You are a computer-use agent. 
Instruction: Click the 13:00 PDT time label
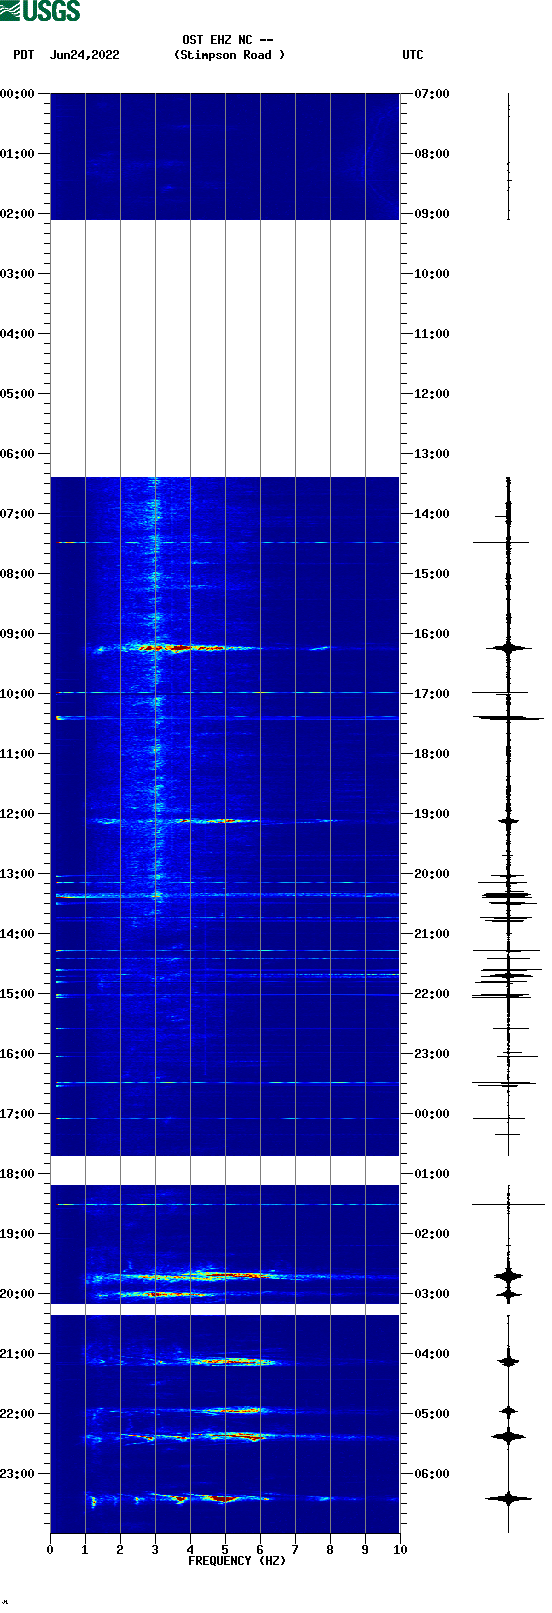pyautogui.click(x=18, y=874)
